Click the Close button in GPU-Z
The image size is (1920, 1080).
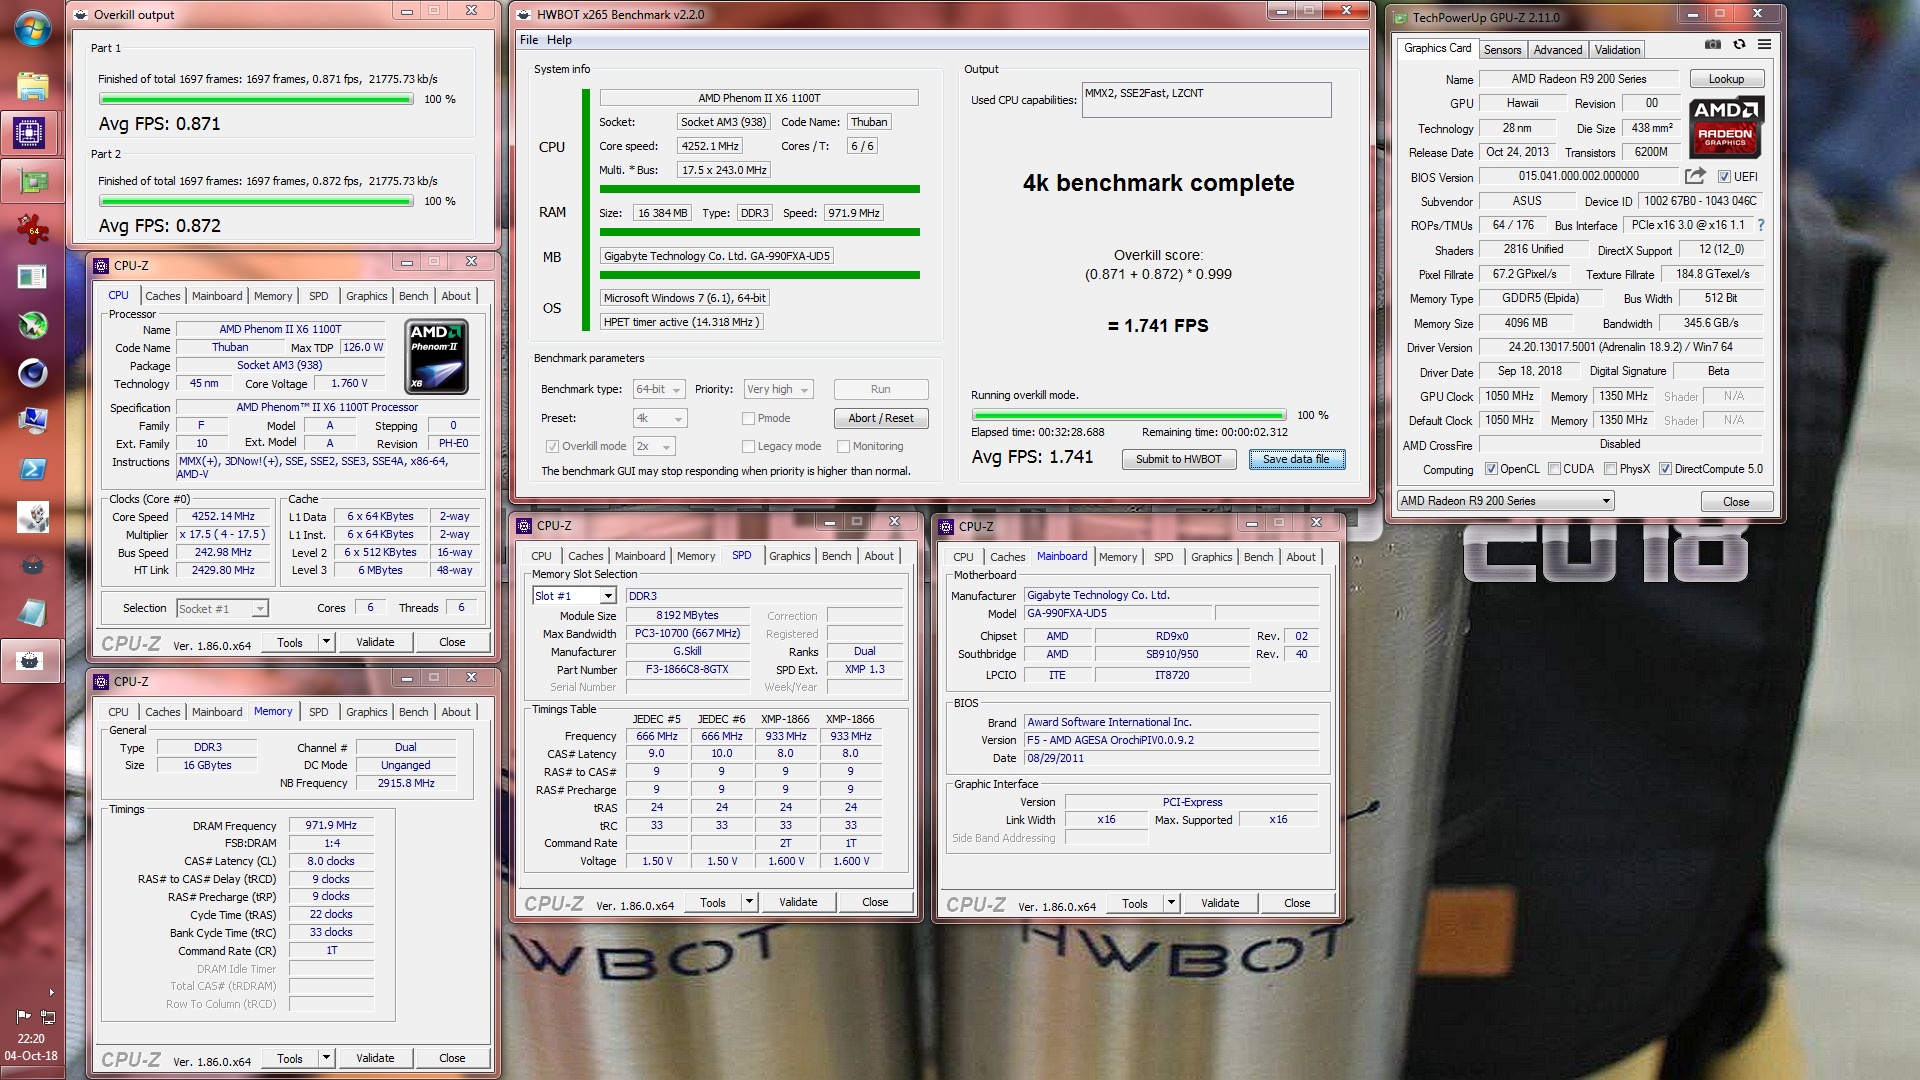click(x=1736, y=502)
